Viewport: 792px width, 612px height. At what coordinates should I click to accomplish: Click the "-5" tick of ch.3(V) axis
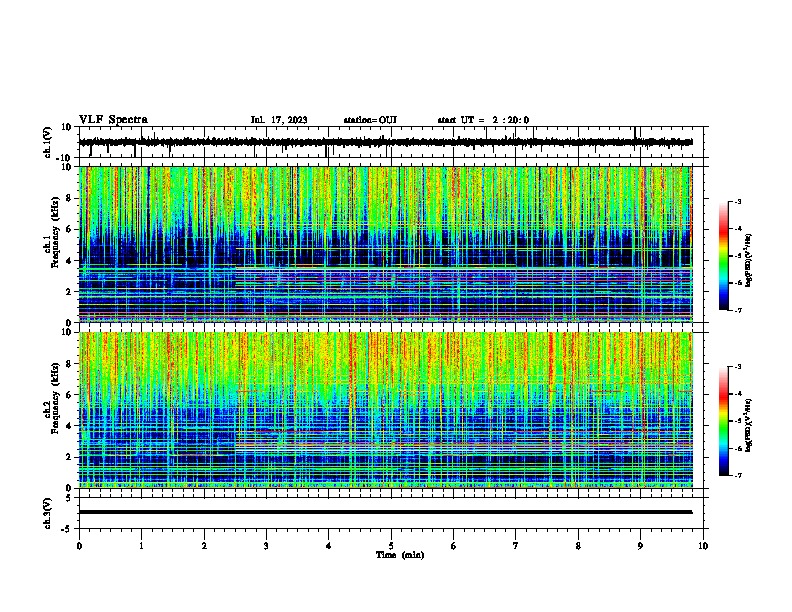click(67, 529)
